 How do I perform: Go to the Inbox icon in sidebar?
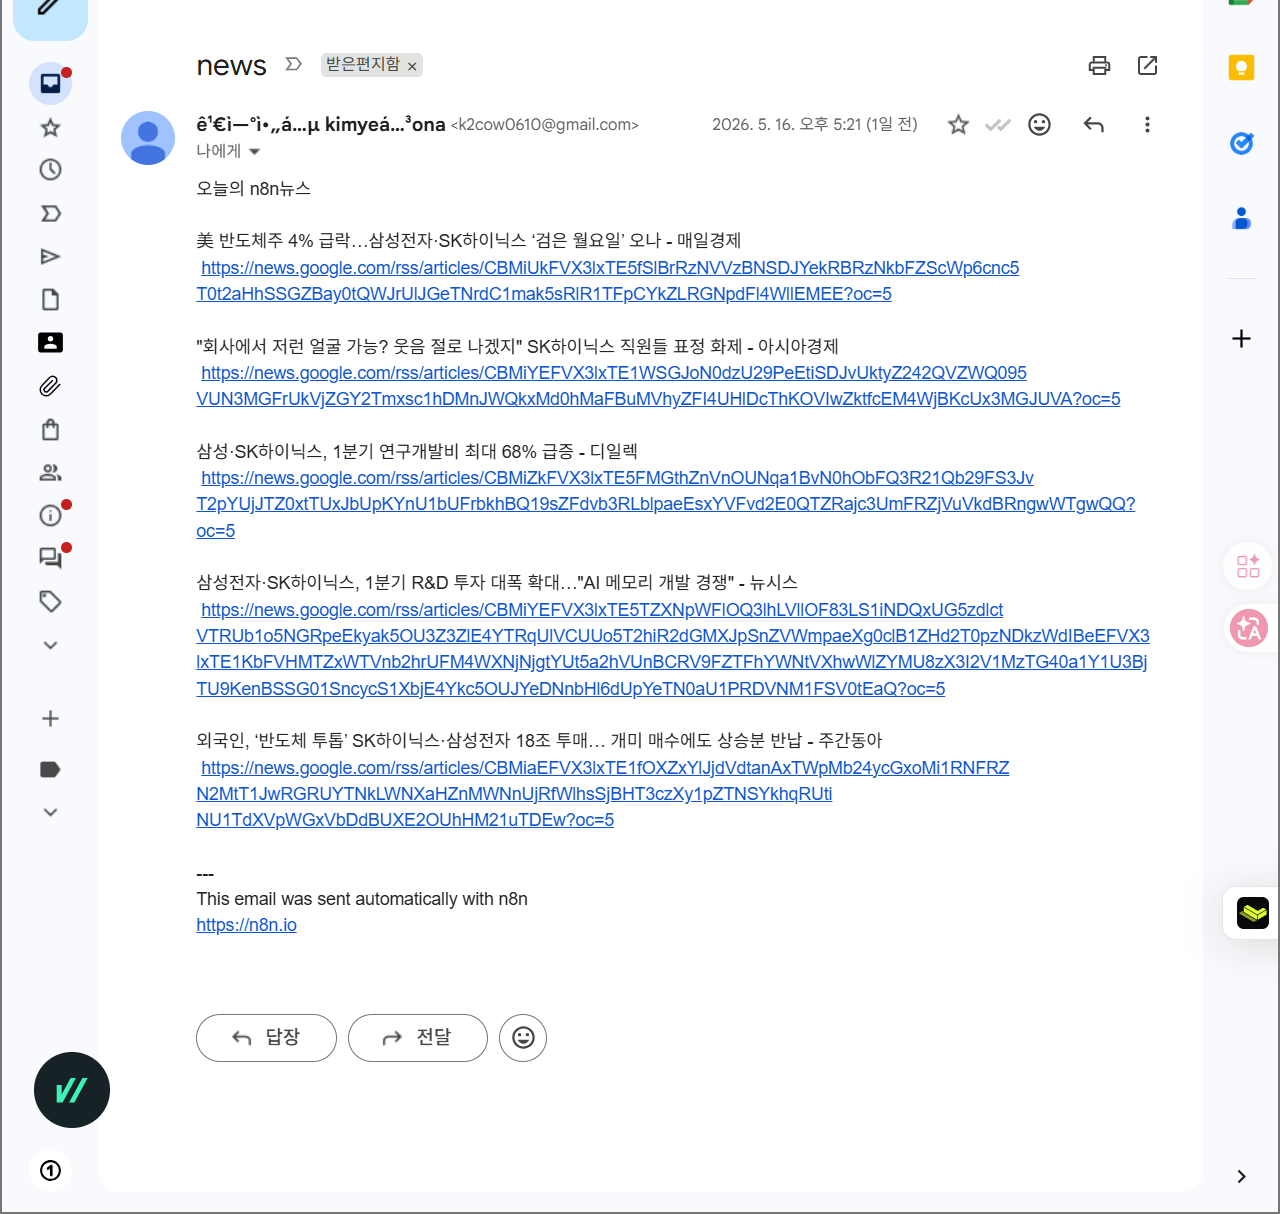pyautogui.click(x=51, y=83)
